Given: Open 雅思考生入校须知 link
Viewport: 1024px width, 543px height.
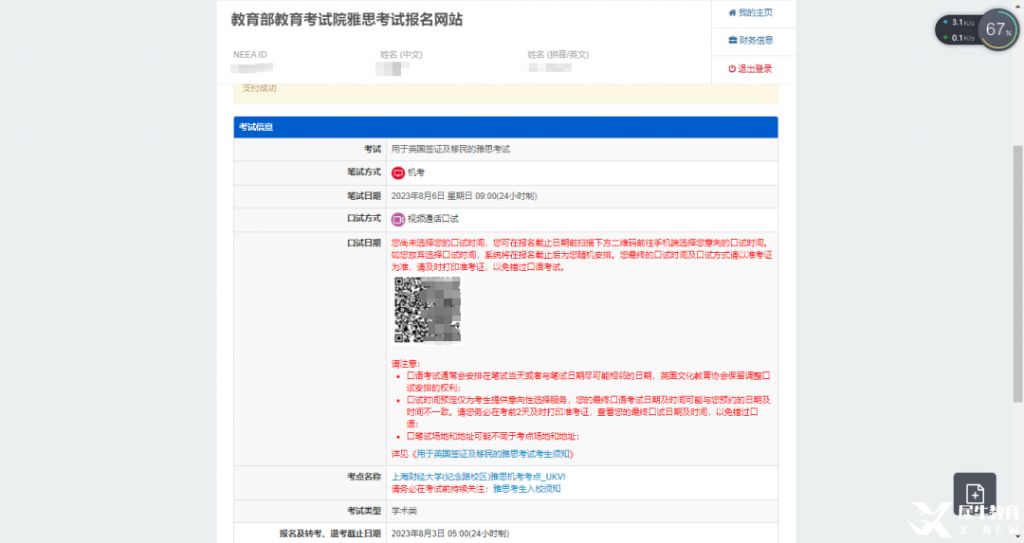Looking at the screenshot, I should pos(526,489).
